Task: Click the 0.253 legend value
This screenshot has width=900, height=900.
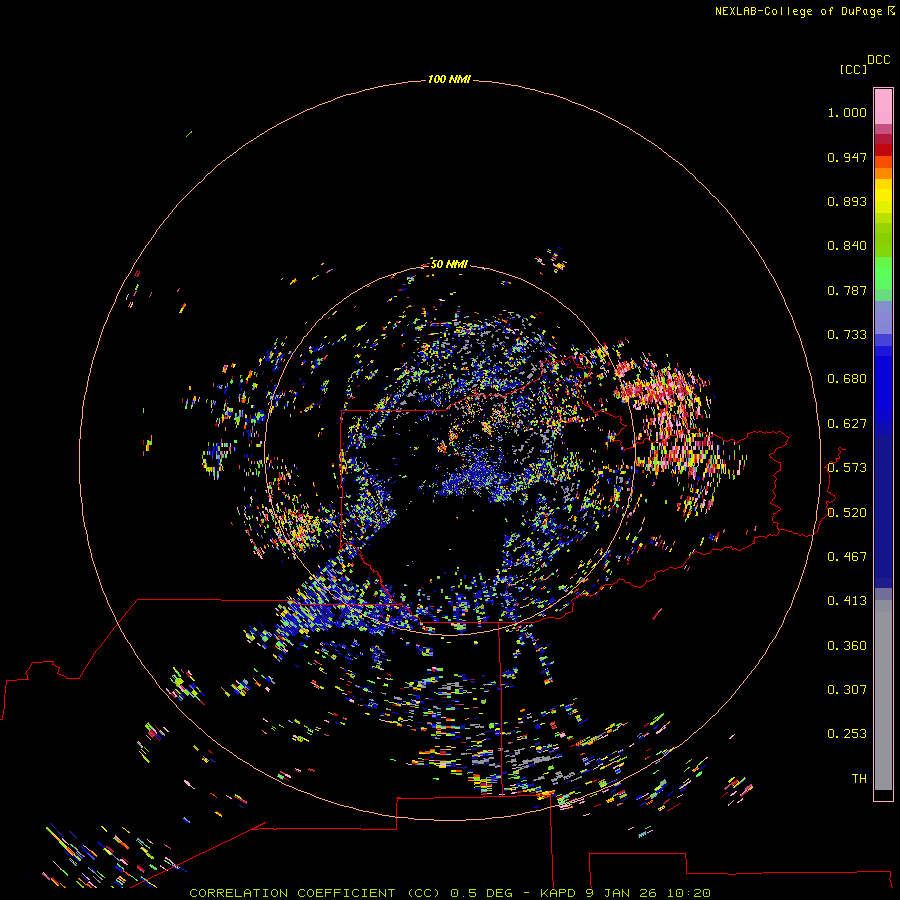Action: (847, 734)
